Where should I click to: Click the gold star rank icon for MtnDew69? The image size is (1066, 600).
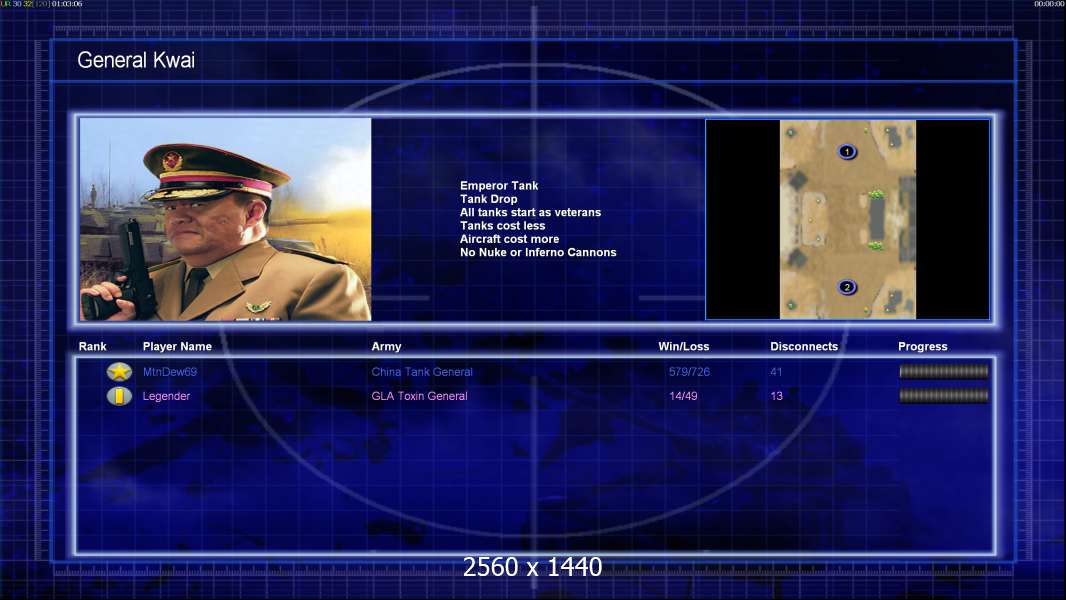click(x=120, y=371)
